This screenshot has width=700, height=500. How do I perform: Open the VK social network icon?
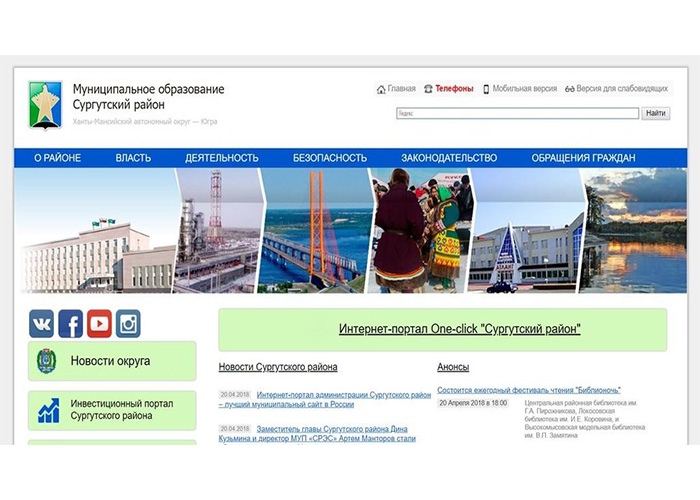[42, 324]
